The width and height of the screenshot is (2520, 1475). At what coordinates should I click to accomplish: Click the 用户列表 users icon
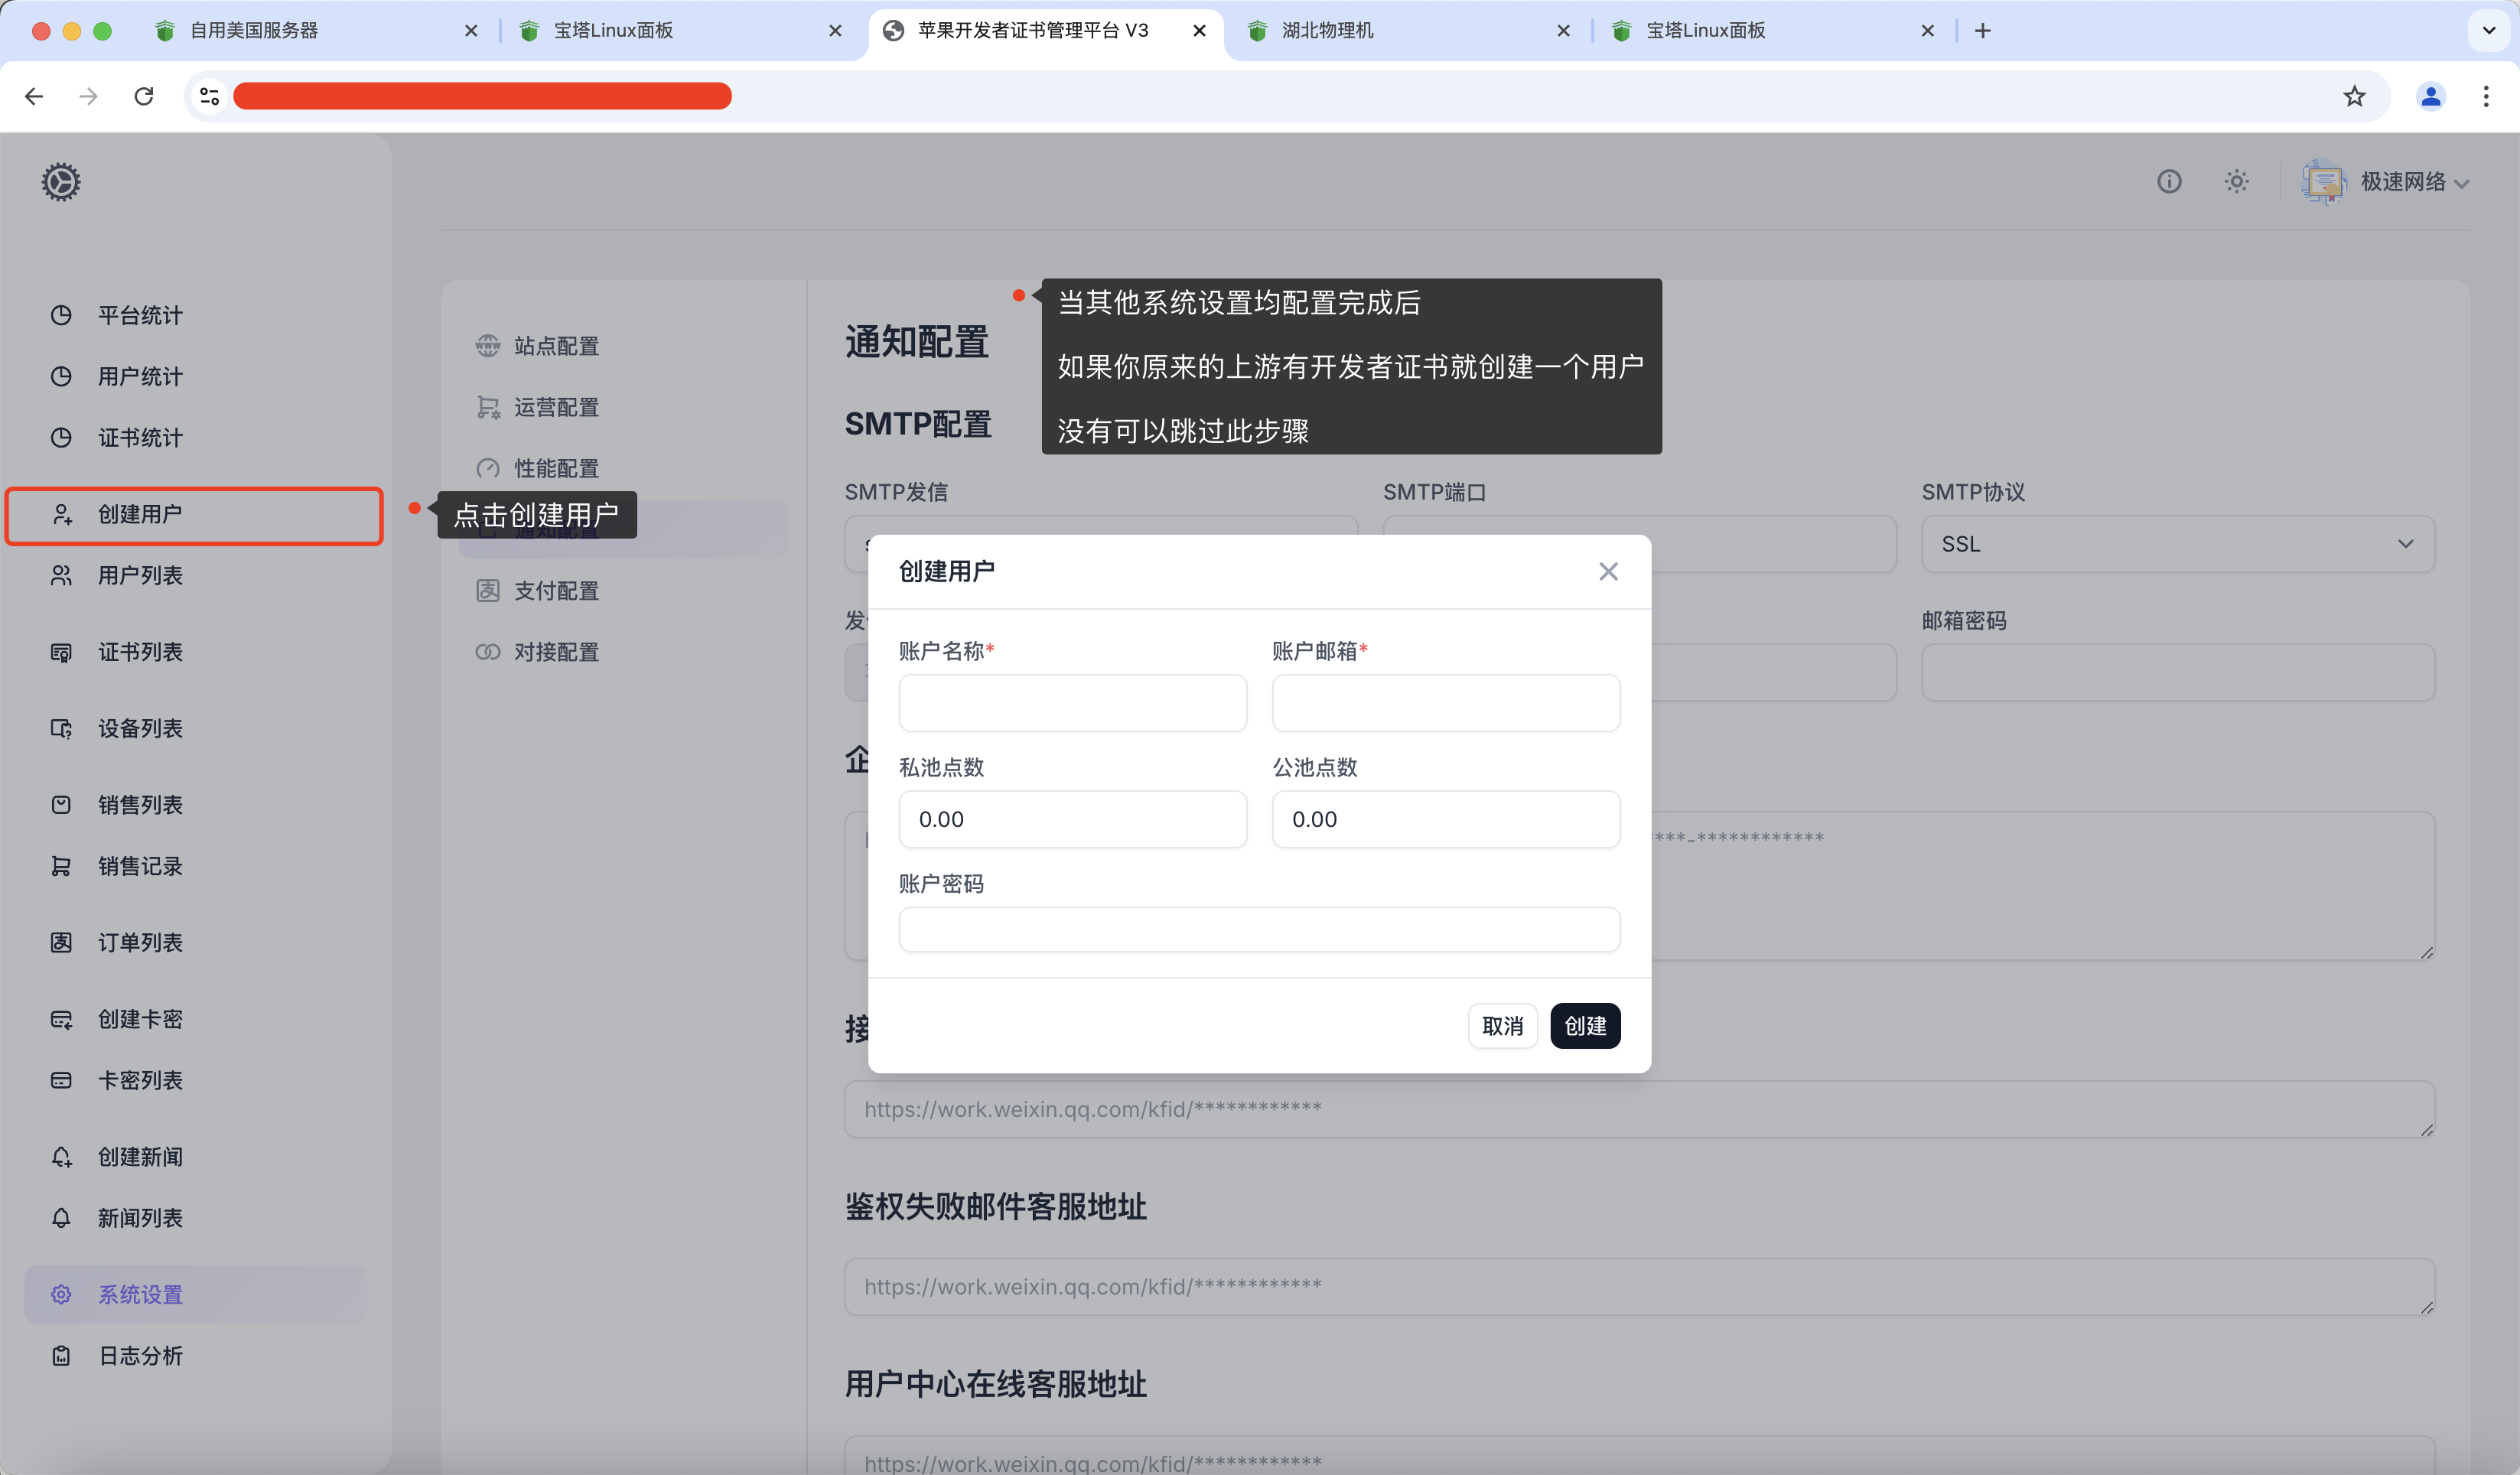click(x=61, y=575)
